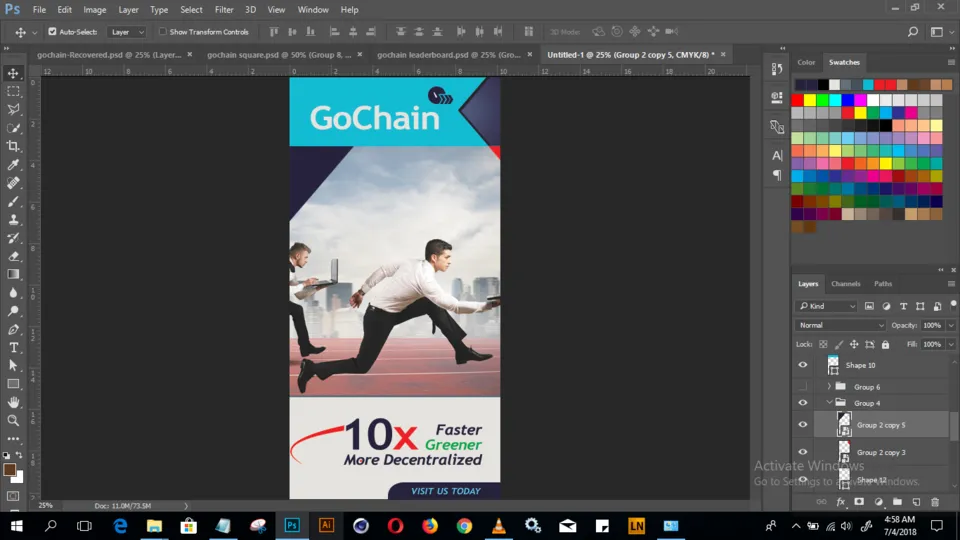This screenshot has height=540, width=960.
Task: Expand the Group 6 layer group
Action: pyautogui.click(x=829, y=386)
